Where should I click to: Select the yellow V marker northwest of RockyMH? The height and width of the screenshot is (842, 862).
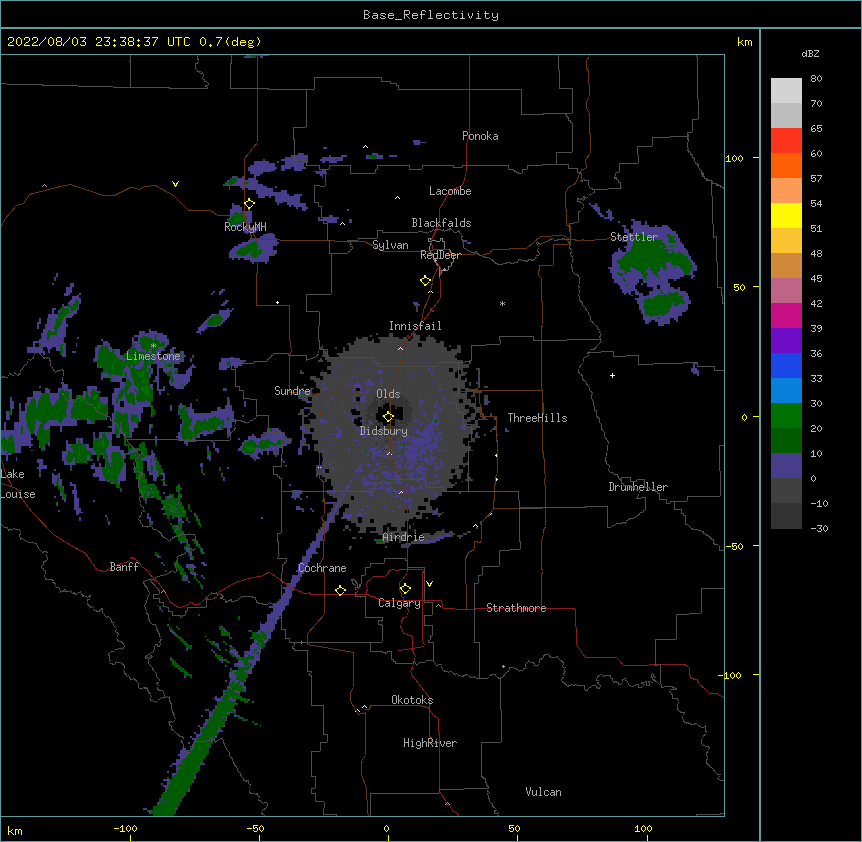(x=175, y=184)
